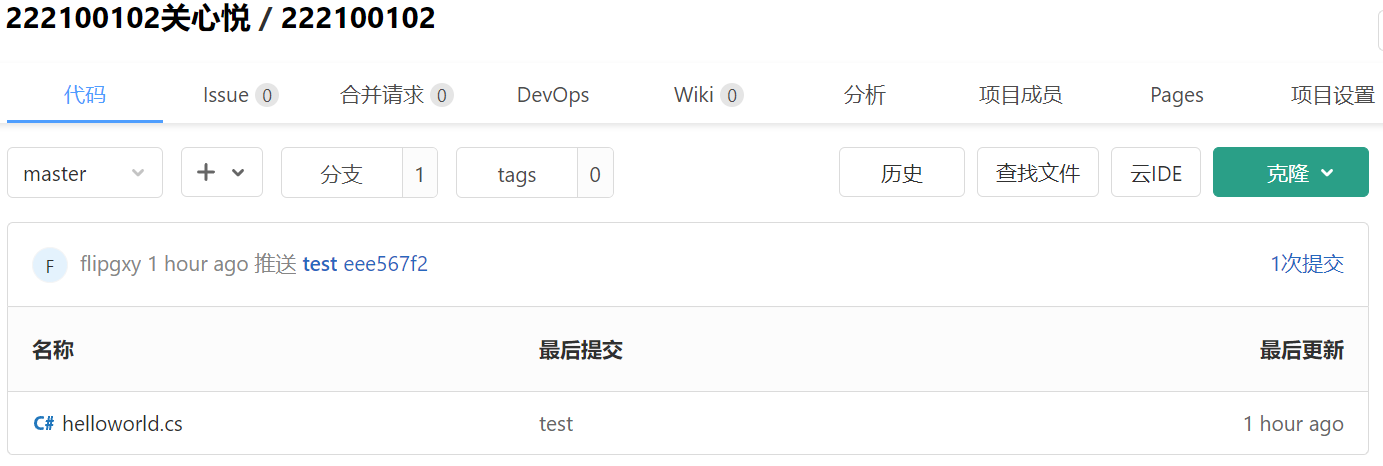Viewport: 1383px width, 466px height.
Task: Open the 项目成员 tab
Action: [1020, 95]
